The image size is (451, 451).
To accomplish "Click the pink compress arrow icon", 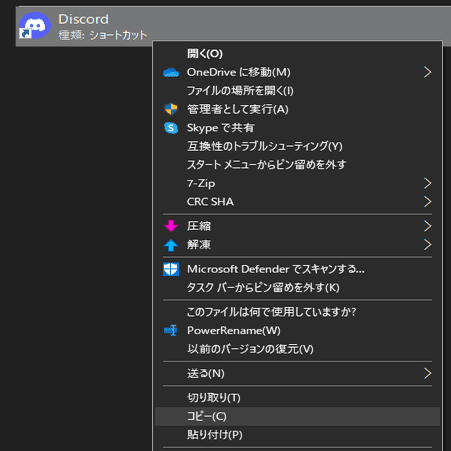I will point(171,226).
